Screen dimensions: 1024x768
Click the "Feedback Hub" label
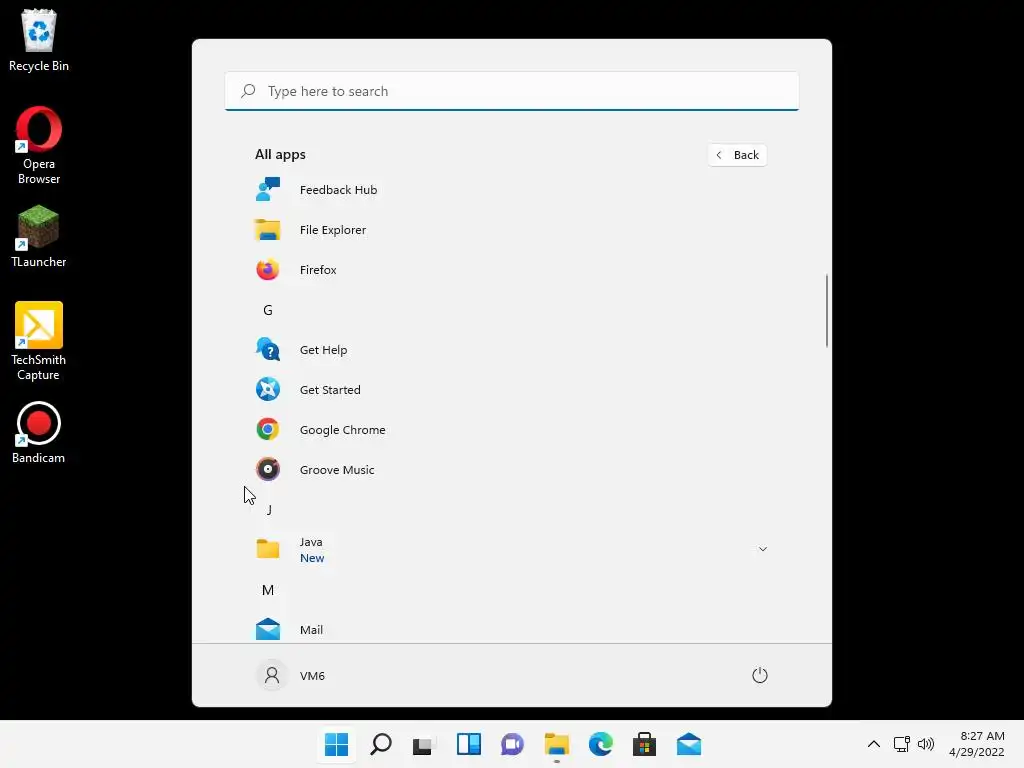pyautogui.click(x=338, y=190)
